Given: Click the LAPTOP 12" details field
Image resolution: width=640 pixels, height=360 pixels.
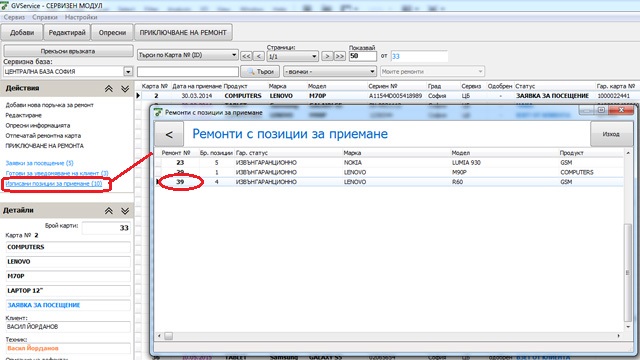Looking at the screenshot, I should (x=68, y=291).
